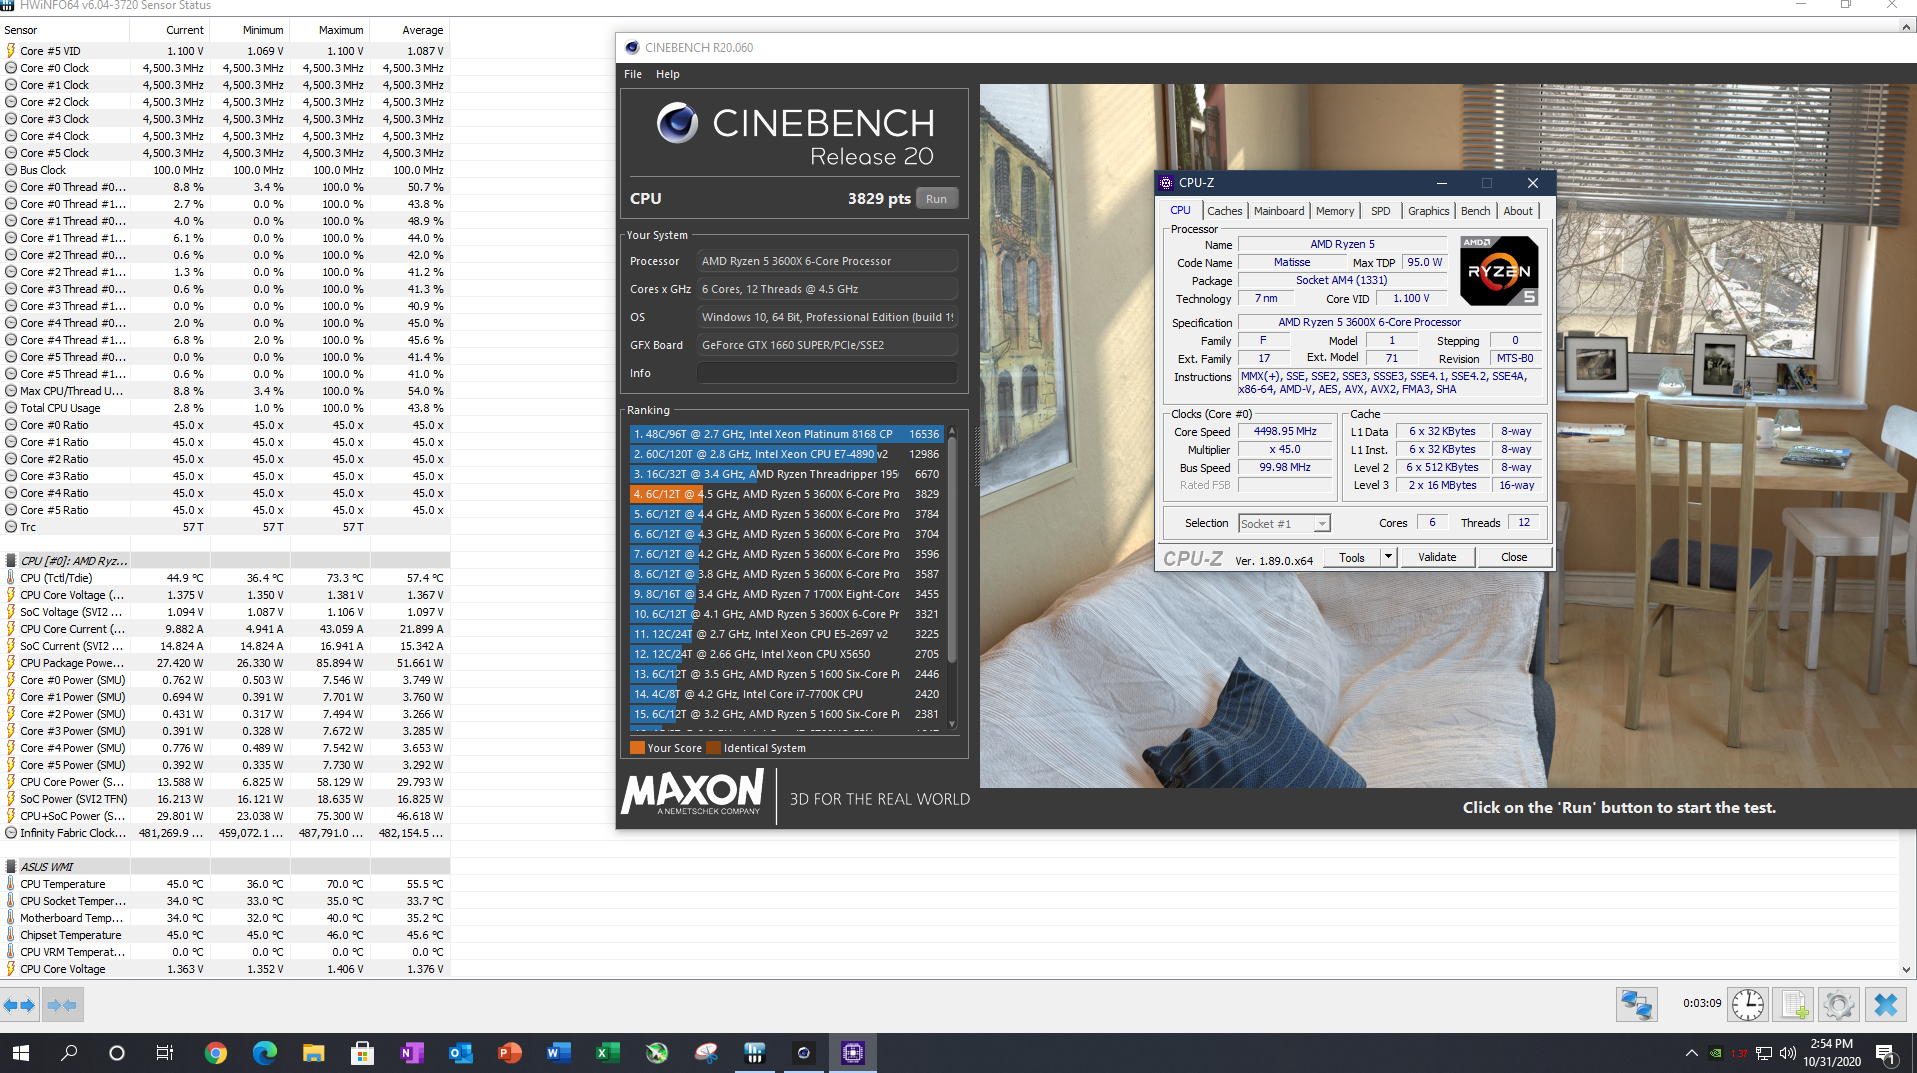Select ranking row Intel Core i7-7700K
The image size is (1917, 1073).
point(786,694)
